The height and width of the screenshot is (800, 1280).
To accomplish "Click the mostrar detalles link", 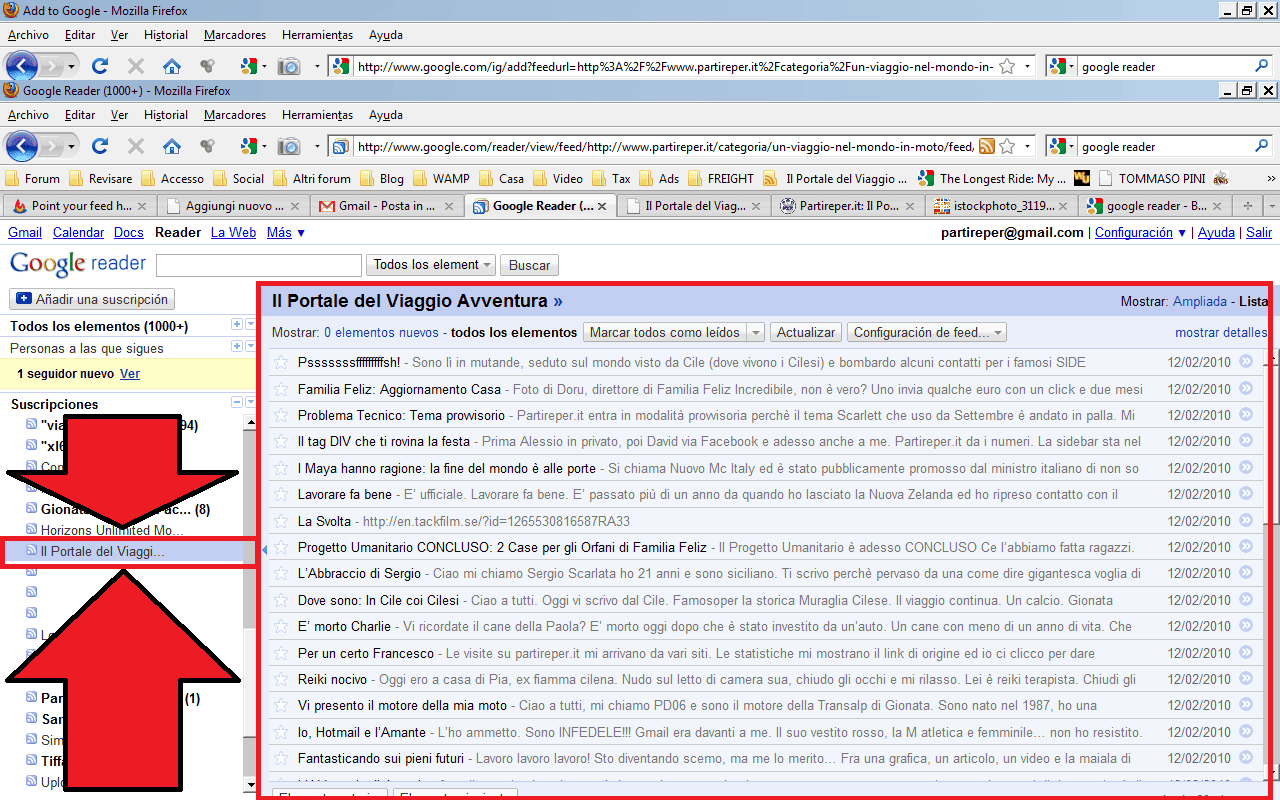I will pyautogui.click(x=1221, y=333).
